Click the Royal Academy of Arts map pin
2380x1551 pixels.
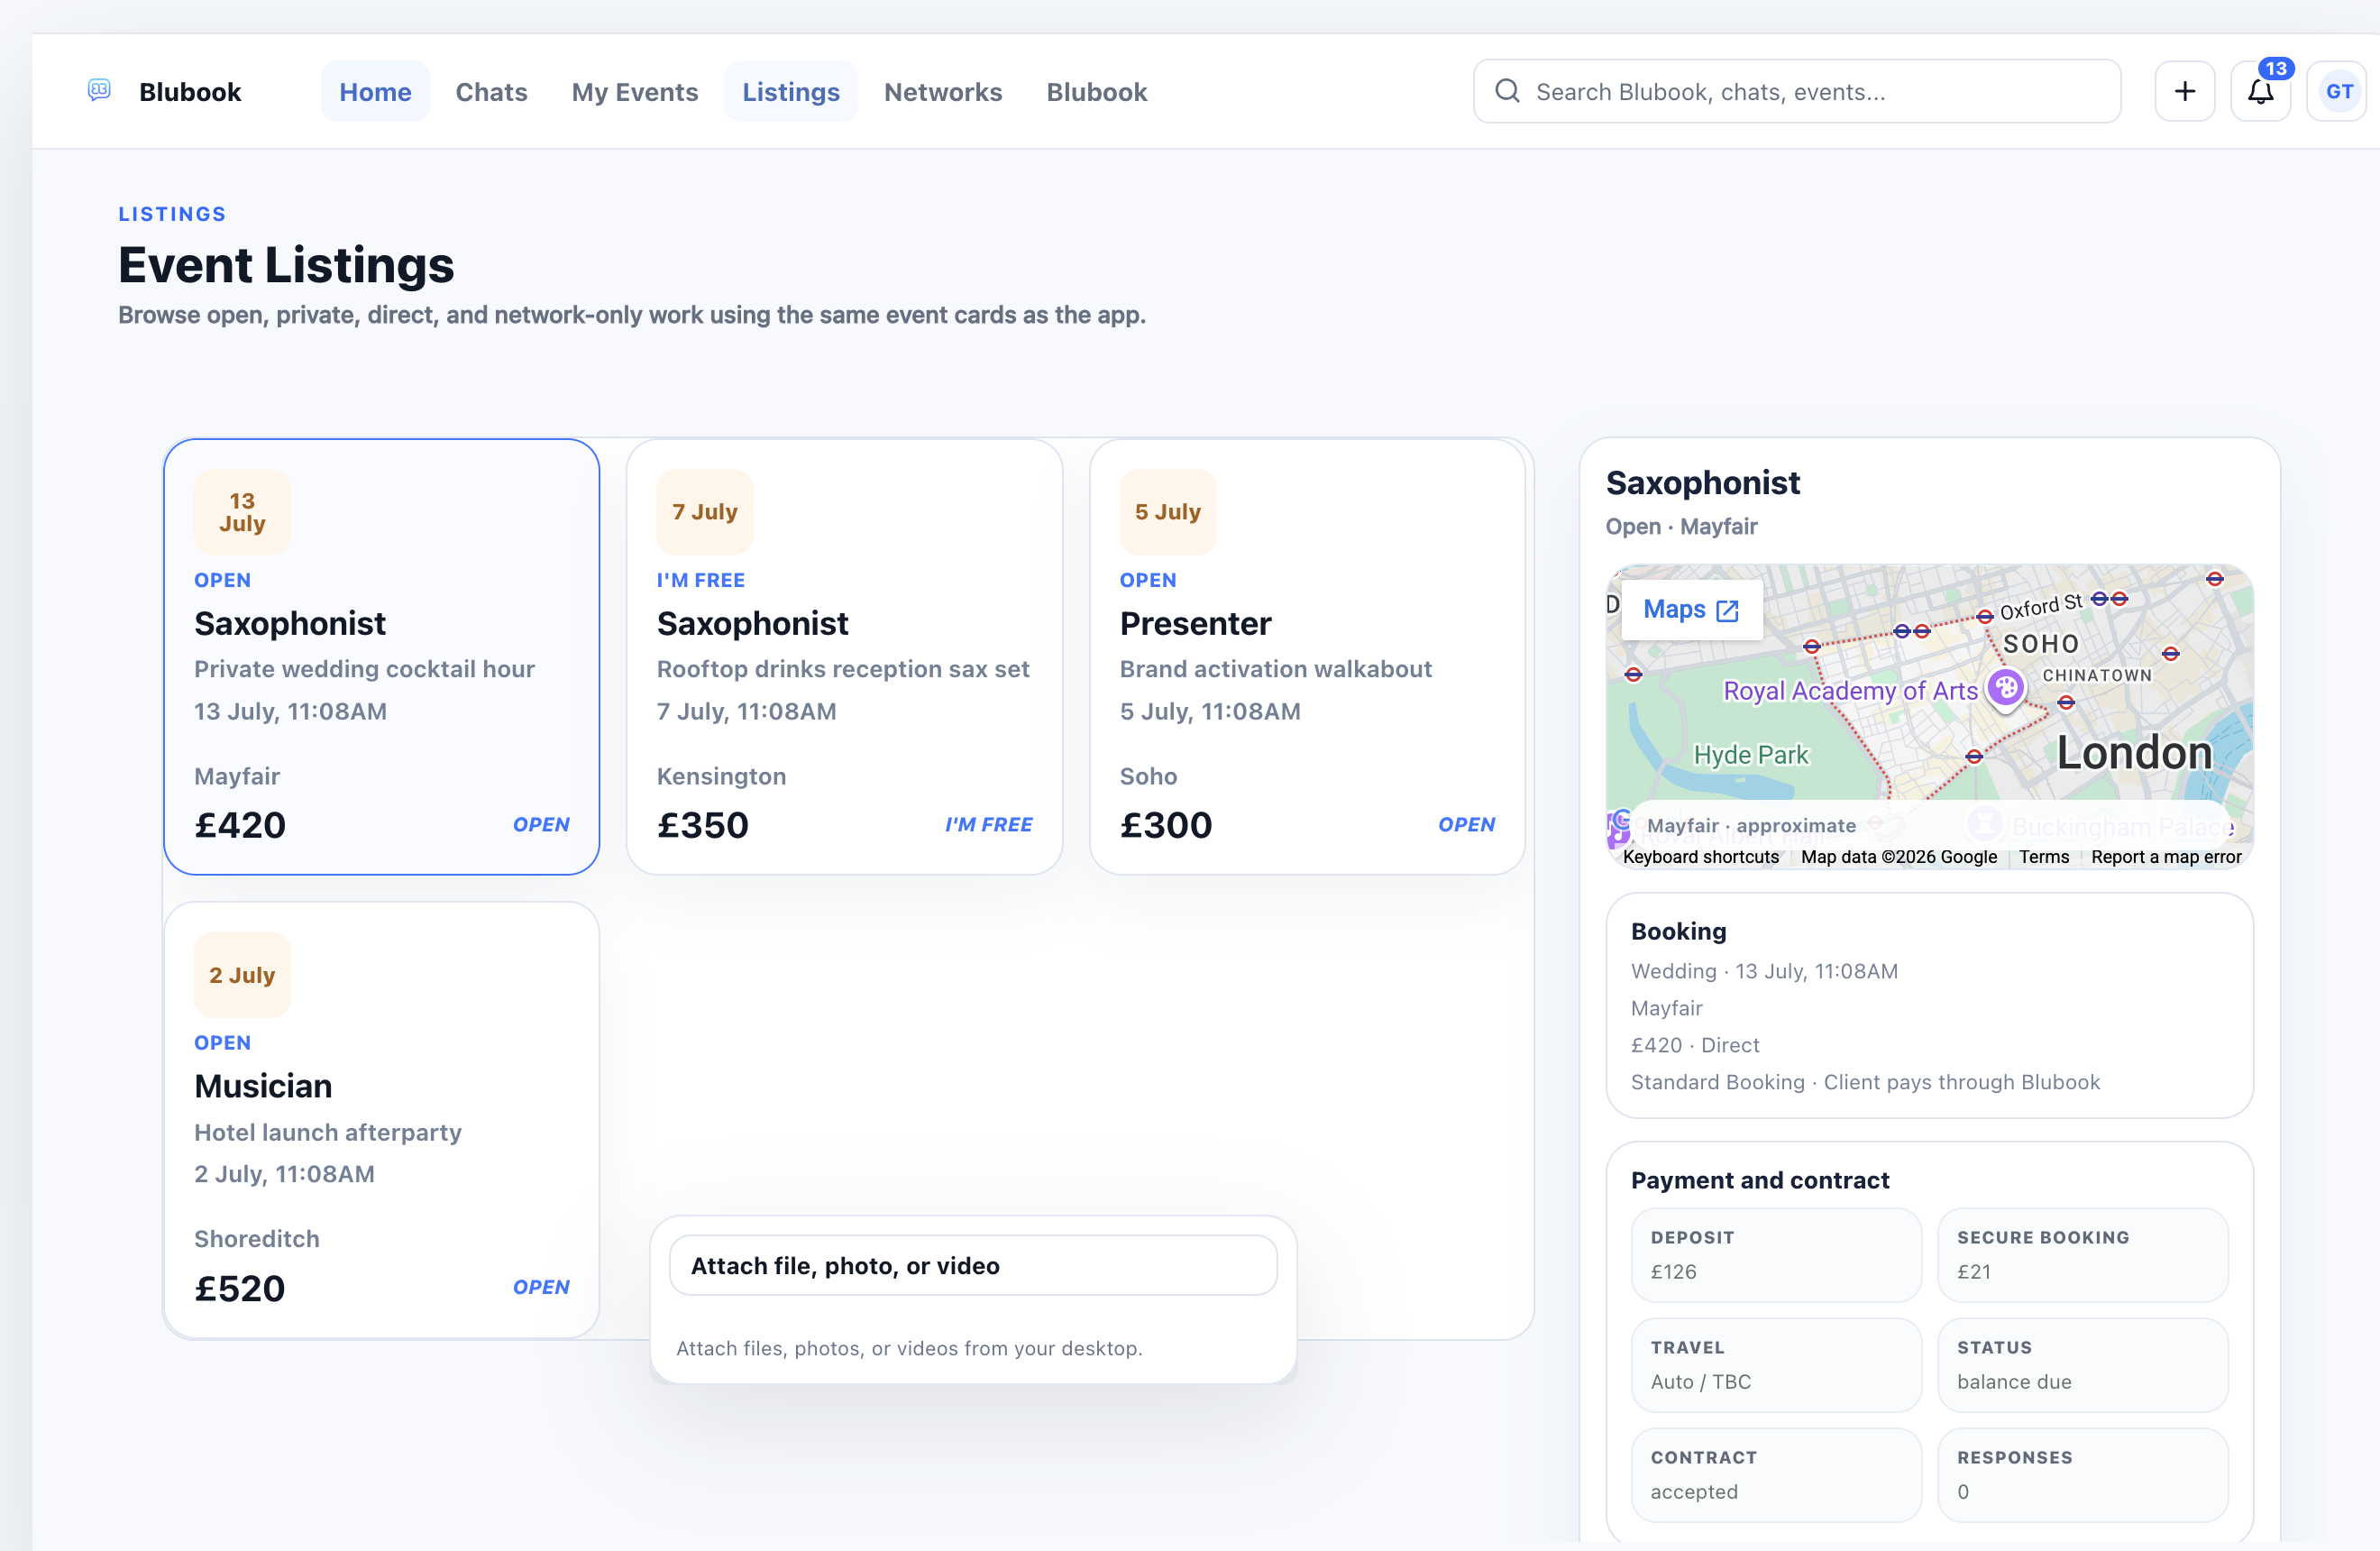point(2005,687)
